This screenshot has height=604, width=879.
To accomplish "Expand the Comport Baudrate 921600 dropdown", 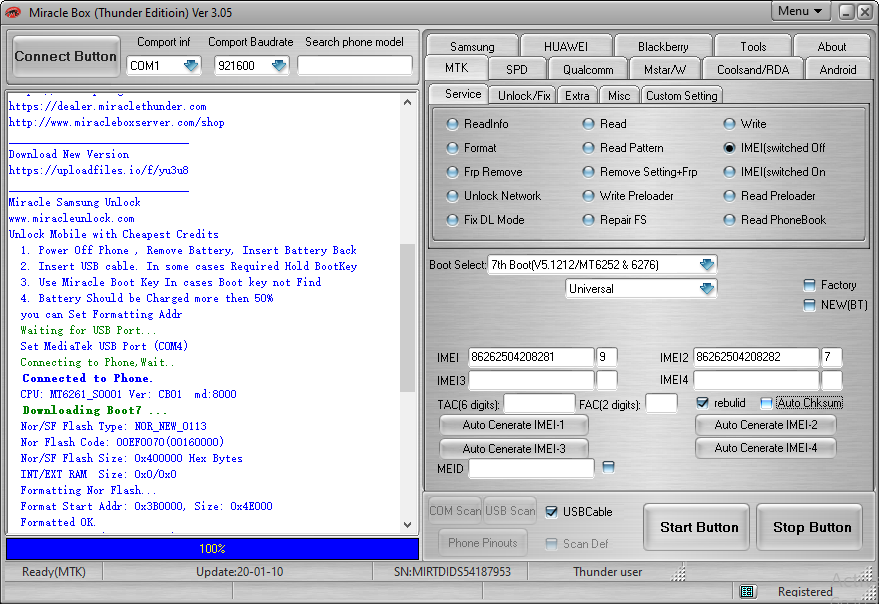I will click(279, 66).
